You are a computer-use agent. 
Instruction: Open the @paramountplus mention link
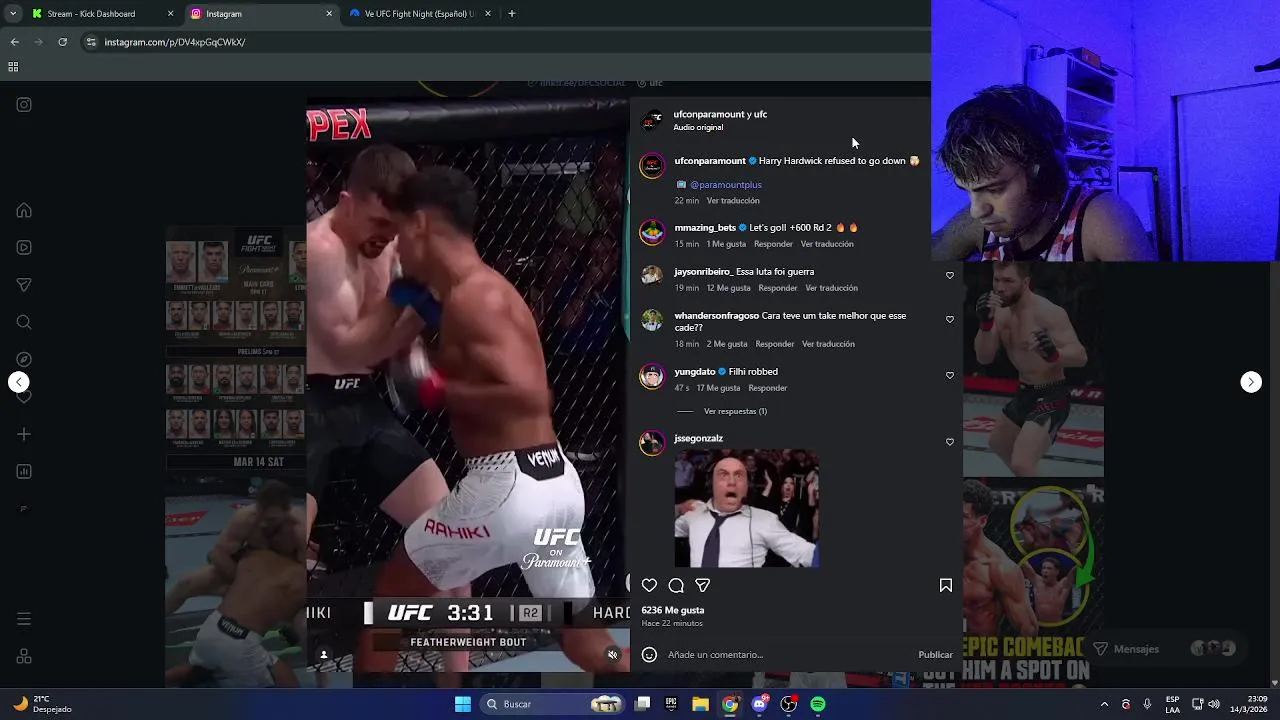coord(726,184)
